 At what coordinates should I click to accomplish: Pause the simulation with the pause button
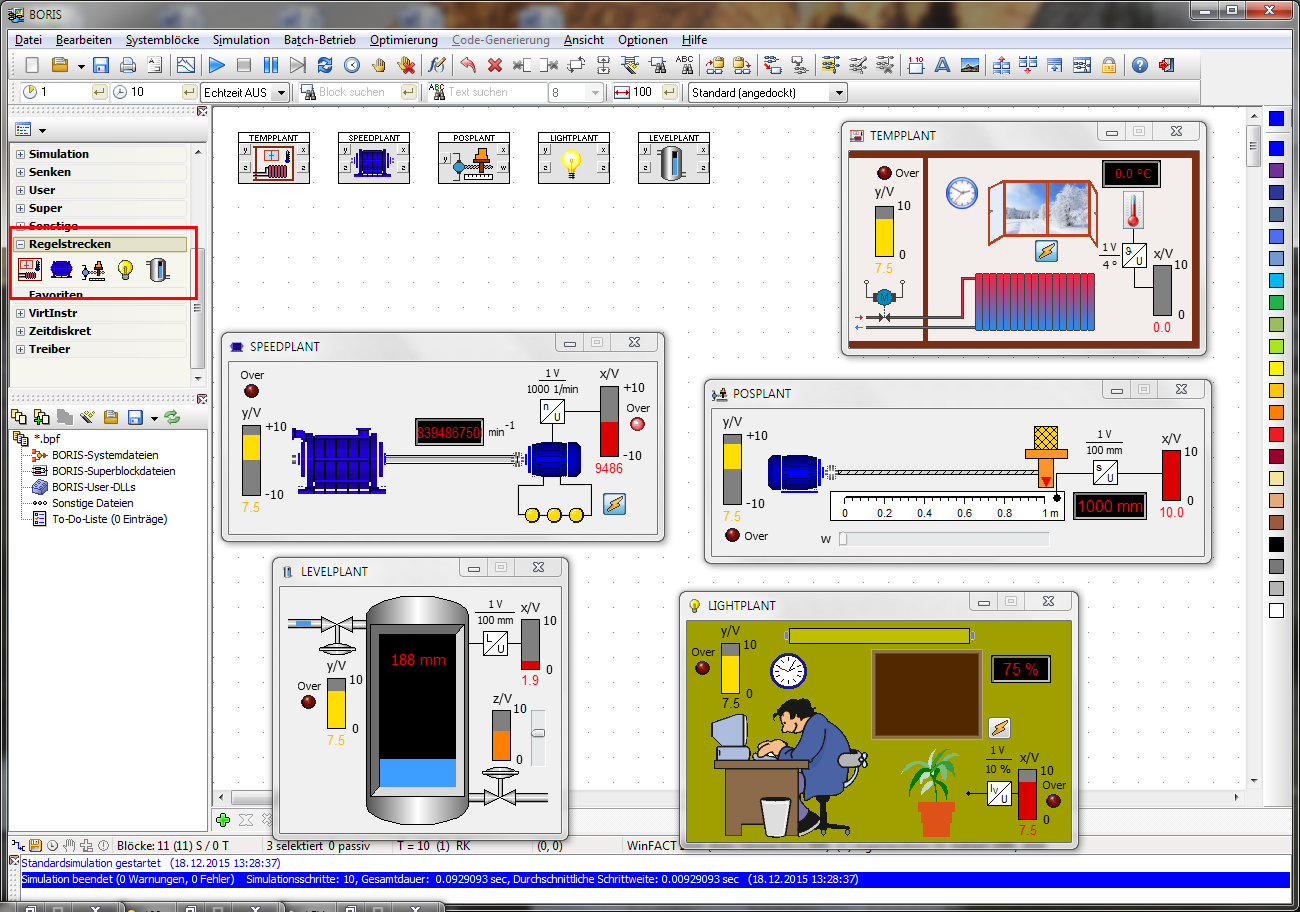271,65
